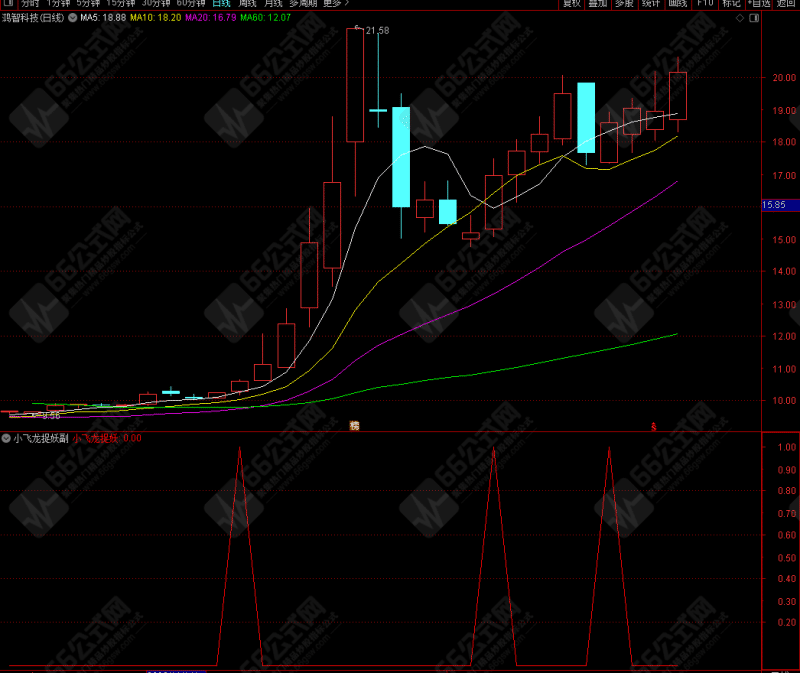The height and width of the screenshot is (673, 800).
Task: Expand main chart indicator dropdown beside 鸿智科技
Action: pyautogui.click(x=72, y=17)
